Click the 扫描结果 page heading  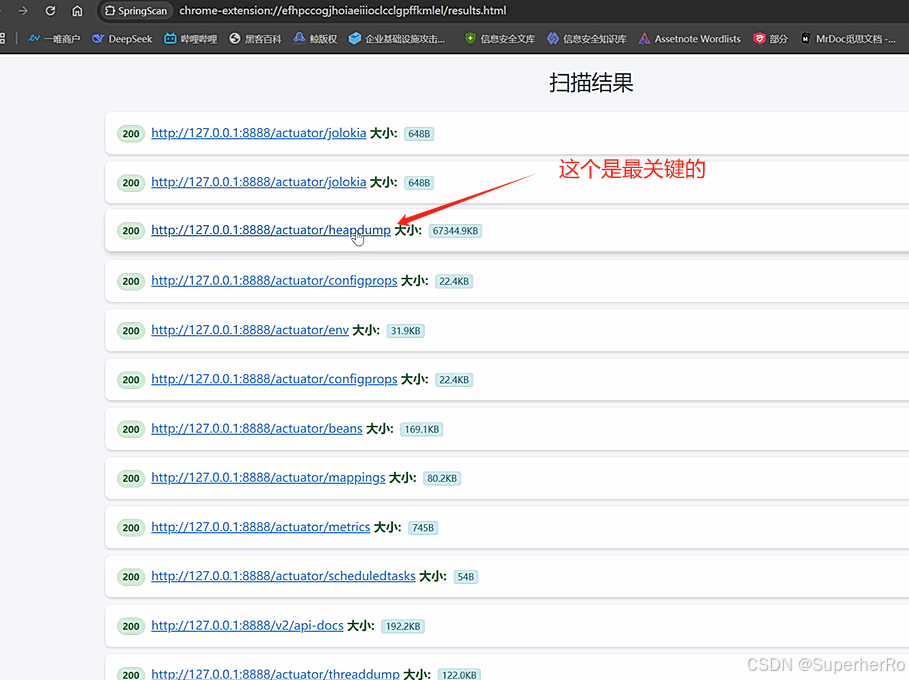(x=591, y=83)
